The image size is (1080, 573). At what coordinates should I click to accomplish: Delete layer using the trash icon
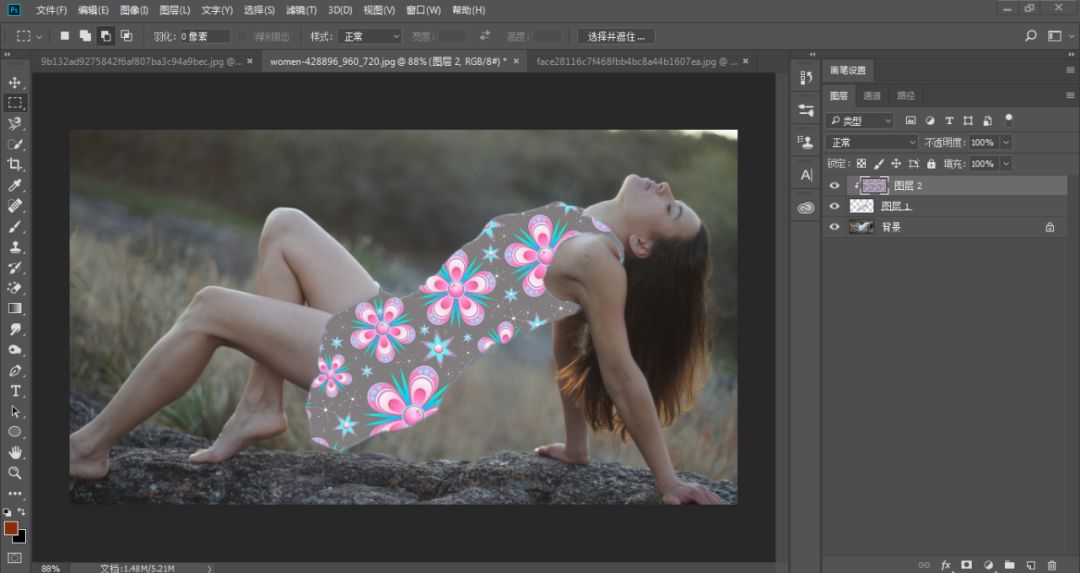[x=1052, y=565]
